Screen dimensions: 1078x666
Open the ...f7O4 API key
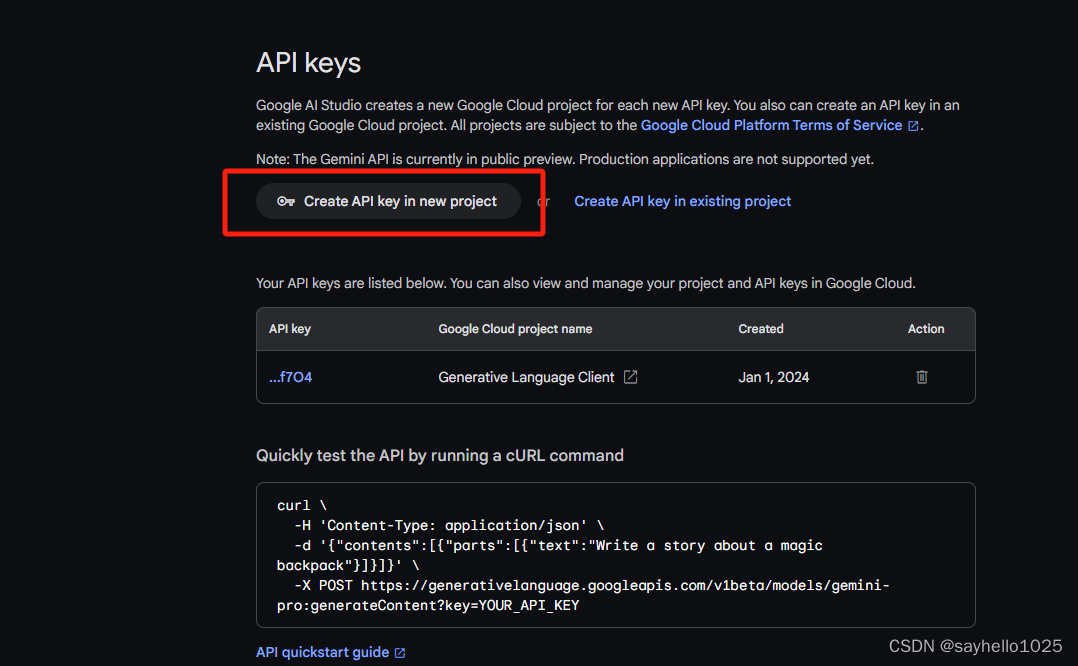click(290, 377)
